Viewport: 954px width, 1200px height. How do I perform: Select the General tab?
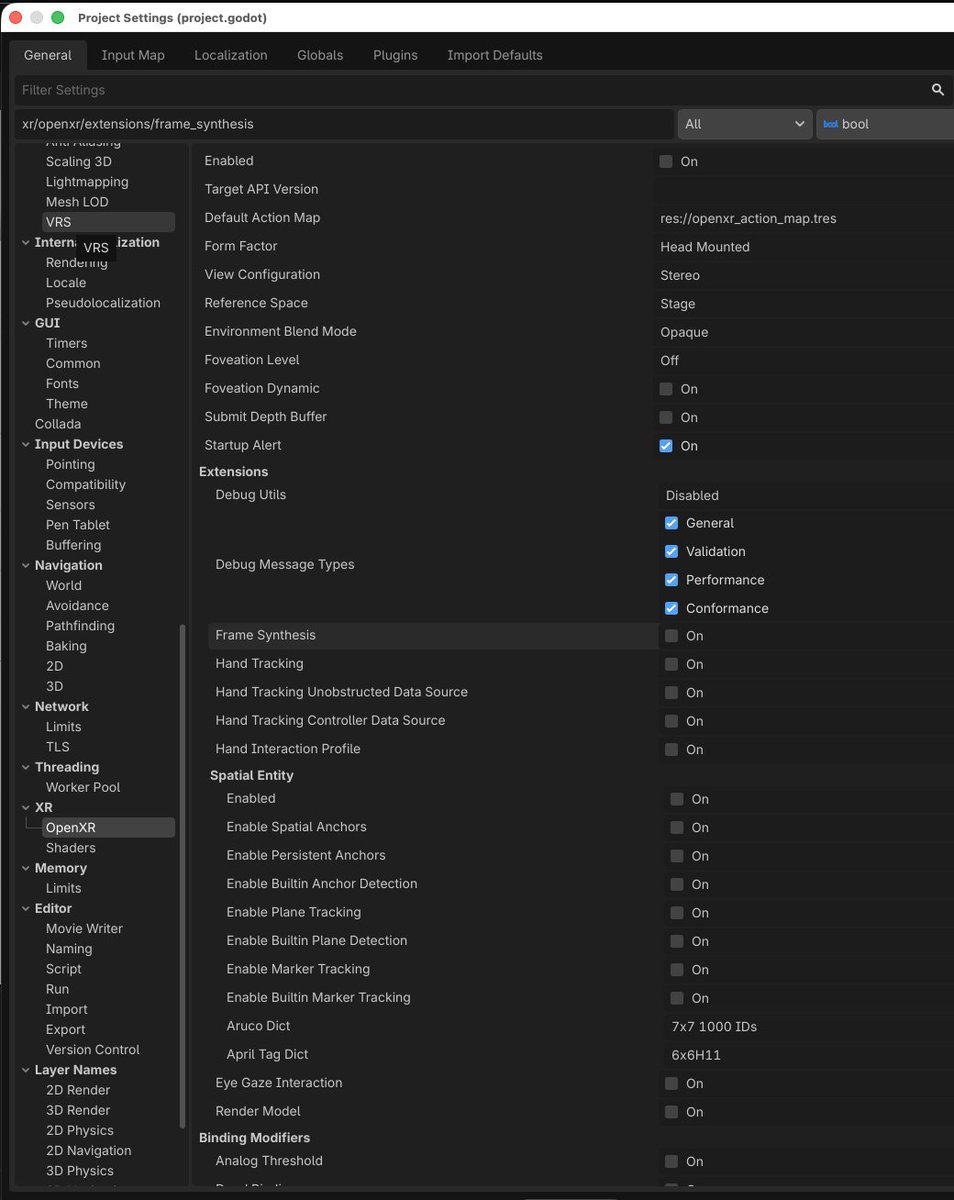48,55
